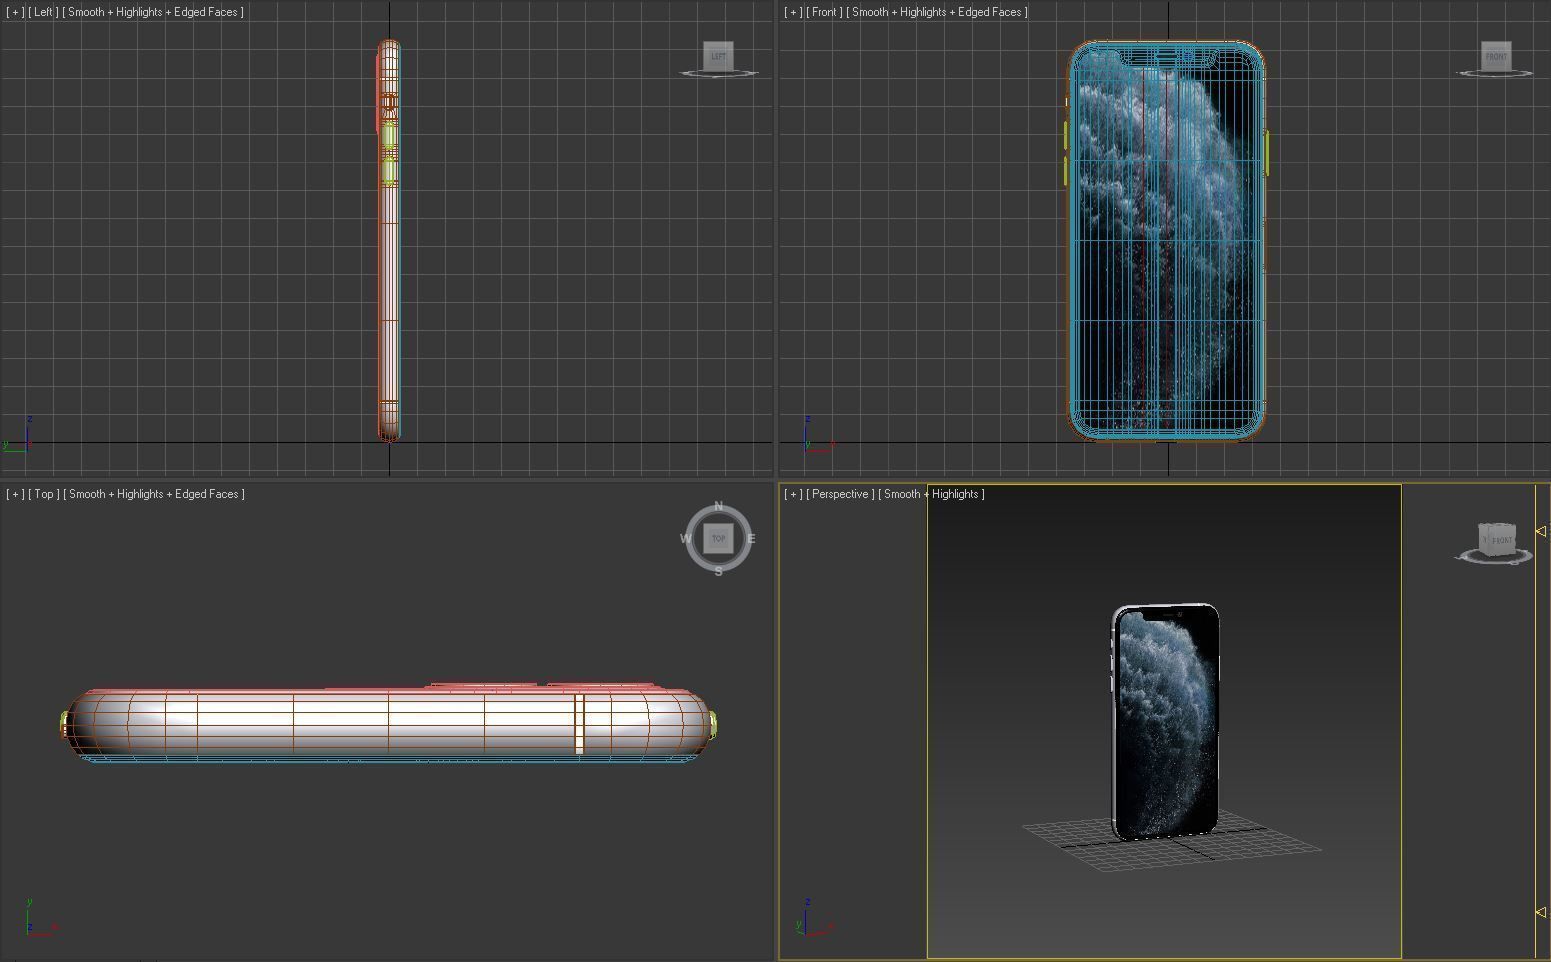1551x962 pixels.
Task: Click the TOP face of the ViewCube
Action: tap(718, 538)
